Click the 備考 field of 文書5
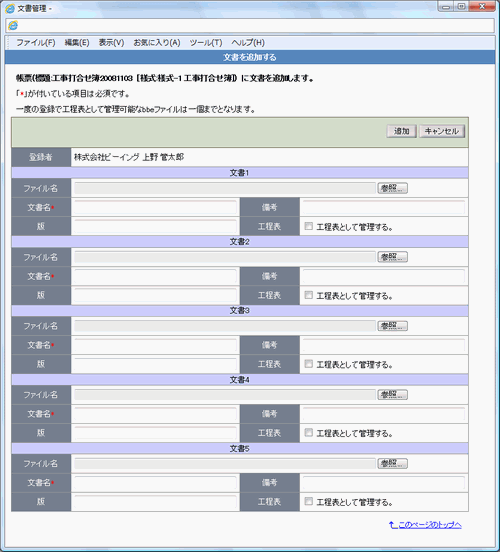500x552 pixels. [383, 483]
